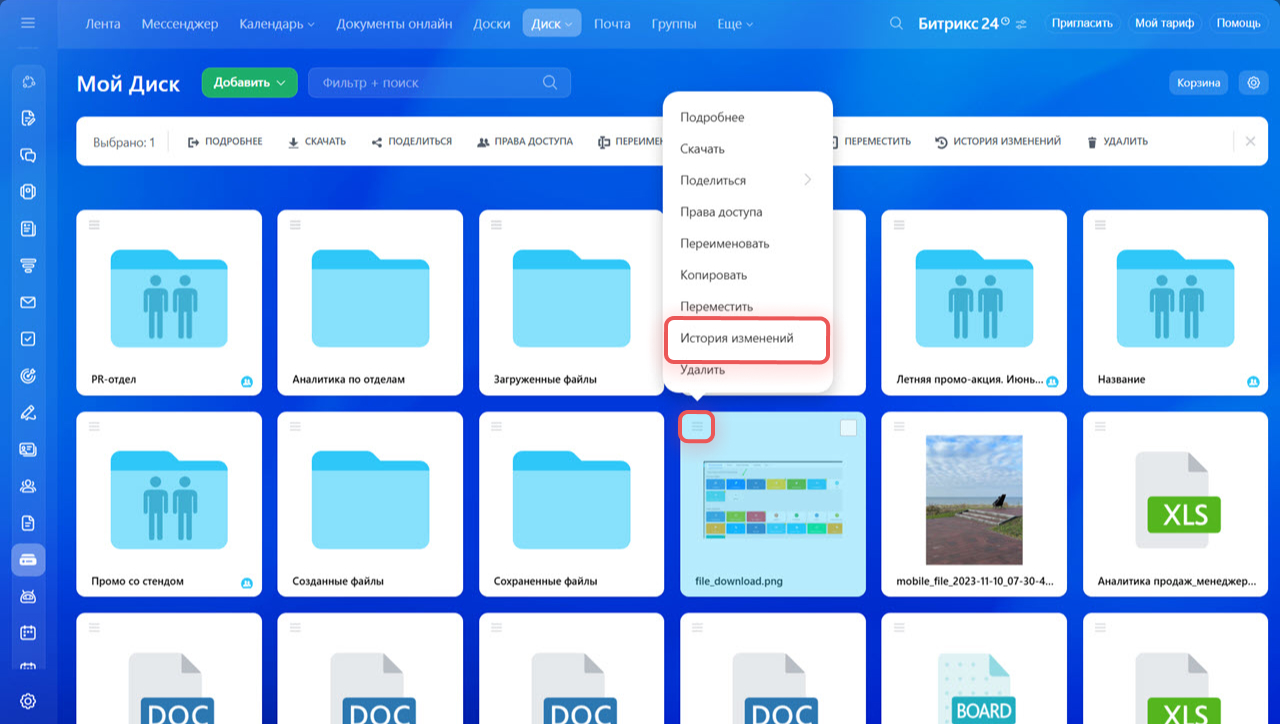Viewport: 1280px width, 724px height.
Task: Open the Документы онлайн tab
Action: coord(394,23)
